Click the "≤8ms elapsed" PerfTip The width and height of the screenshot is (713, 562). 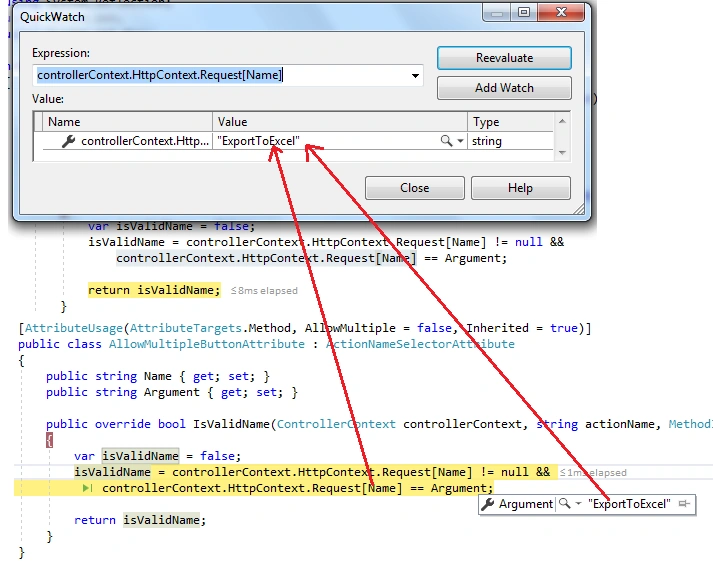(264, 291)
